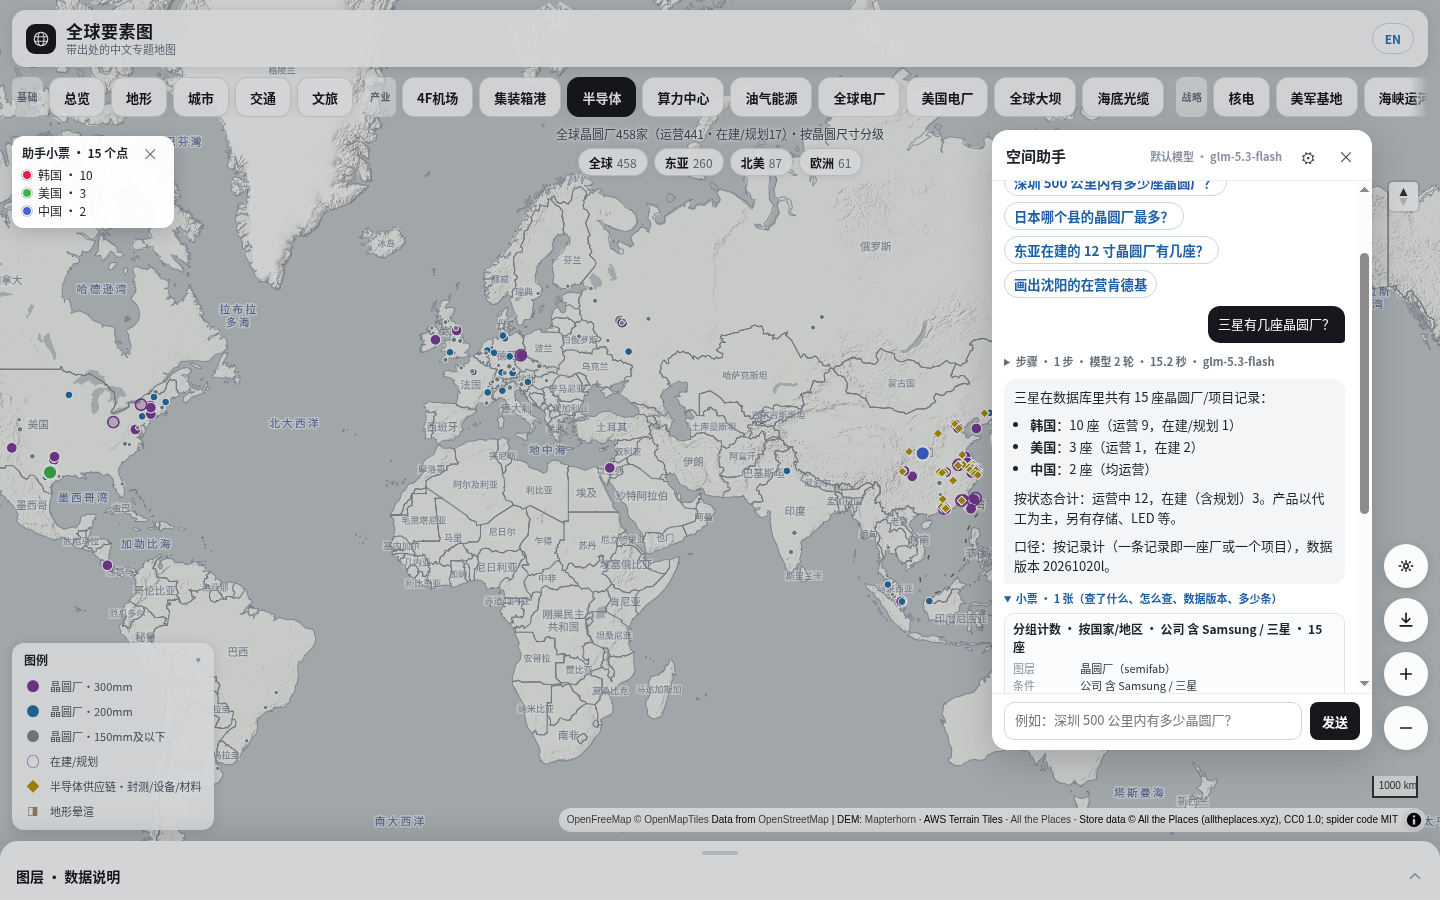Click the assistant chat scrollbar thumb

coord(1364,383)
